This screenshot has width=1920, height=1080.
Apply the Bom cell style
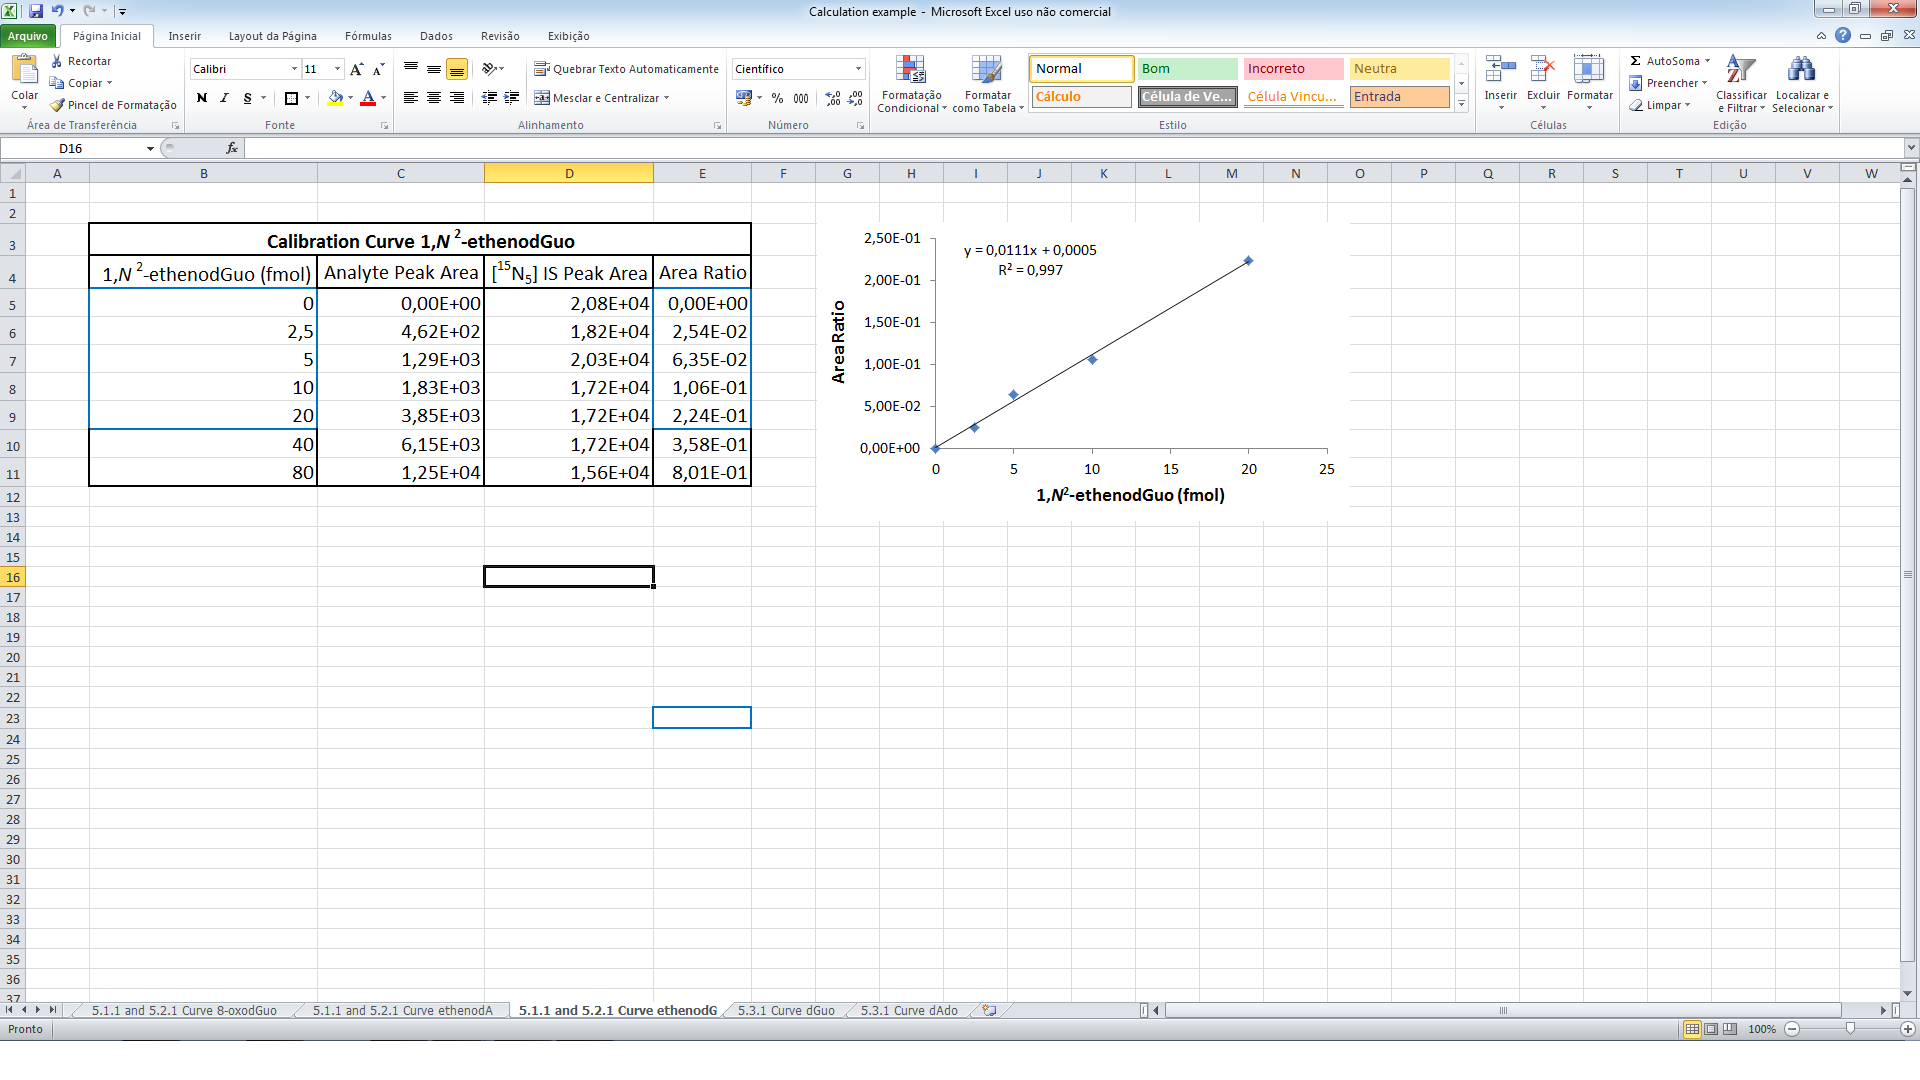pyautogui.click(x=1187, y=69)
